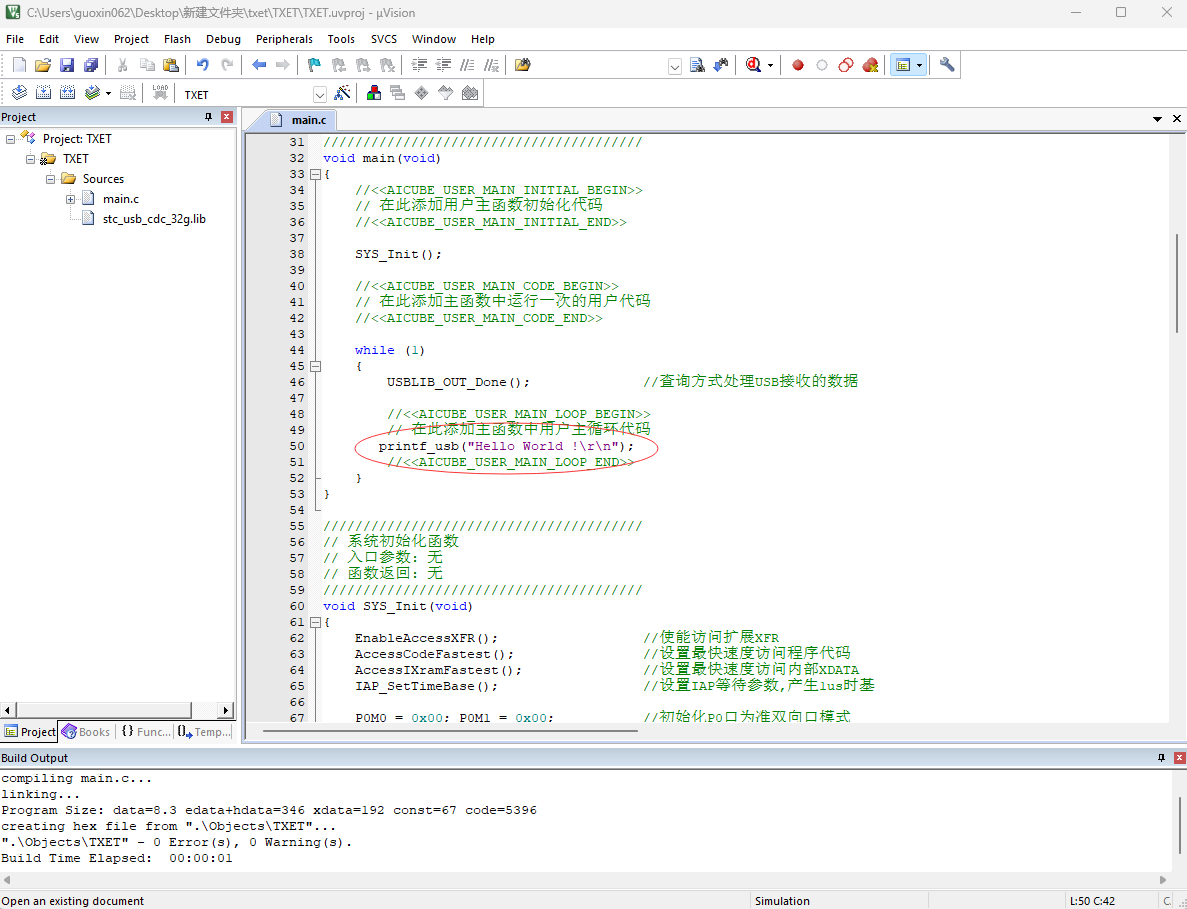Open the File menu

(15, 39)
